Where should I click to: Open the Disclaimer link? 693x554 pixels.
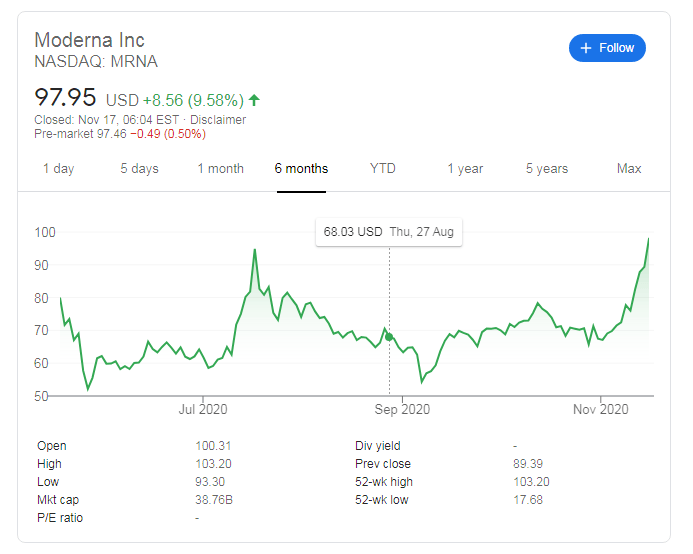tap(218, 120)
